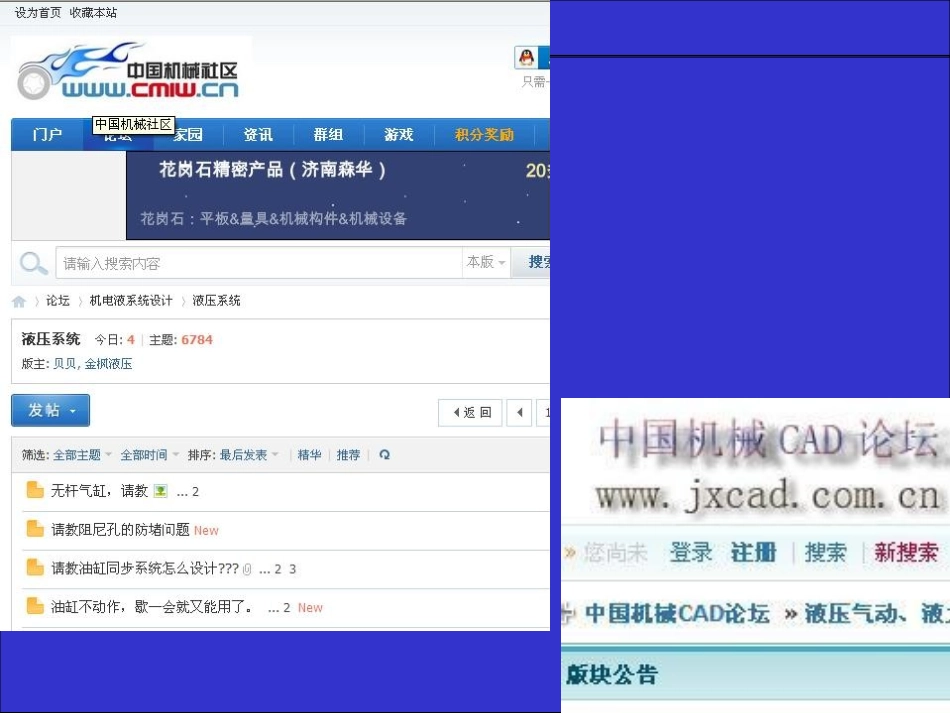Click folder icon beside 请教阻尼孔 thread
The height and width of the screenshot is (713, 950).
35,529
